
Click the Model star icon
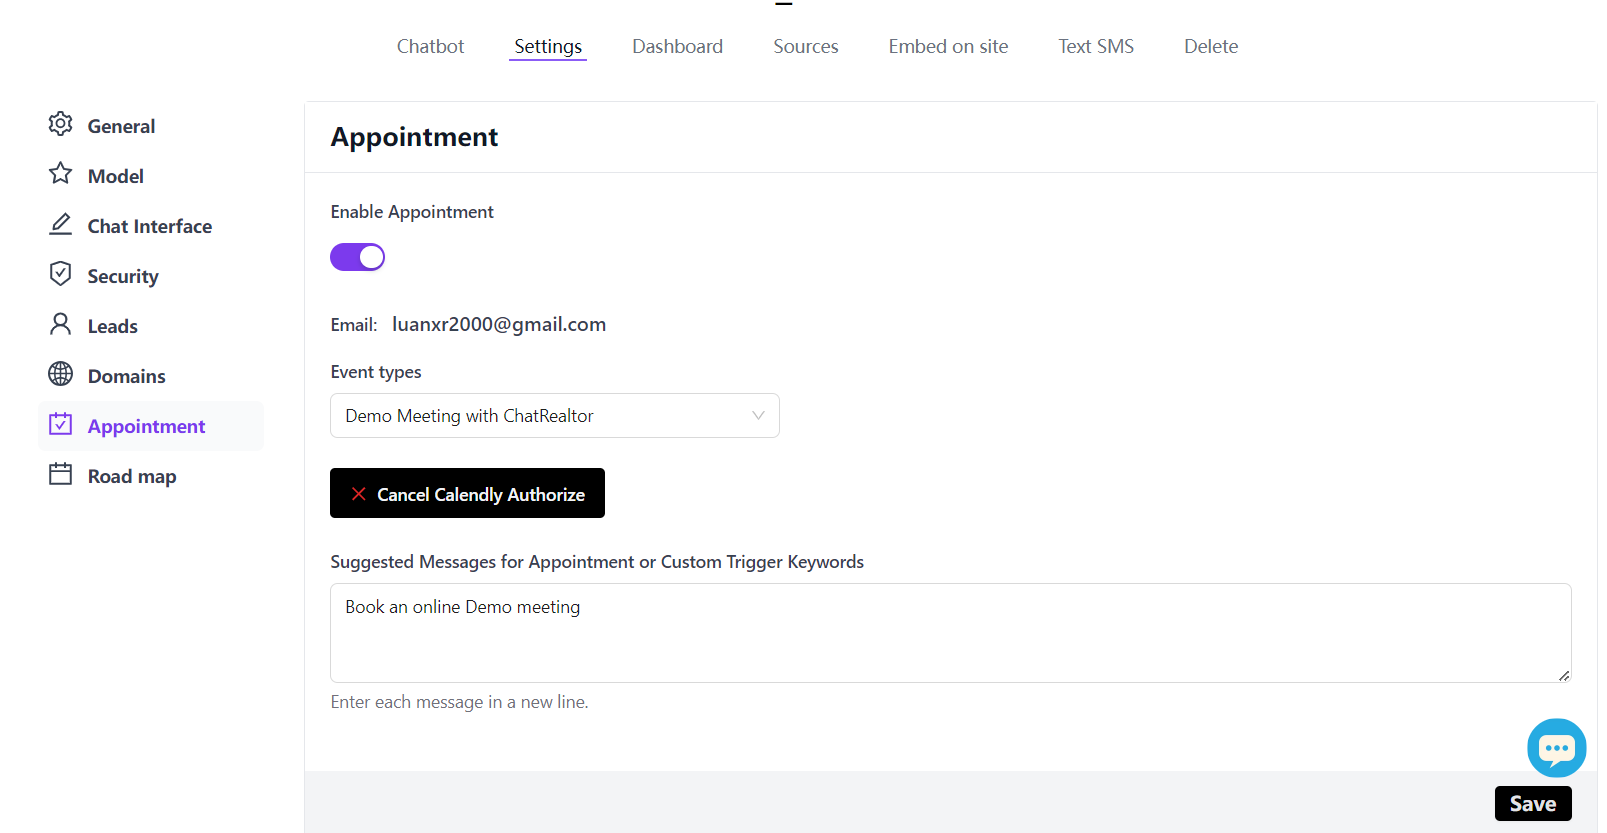click(x=60, y=174)
